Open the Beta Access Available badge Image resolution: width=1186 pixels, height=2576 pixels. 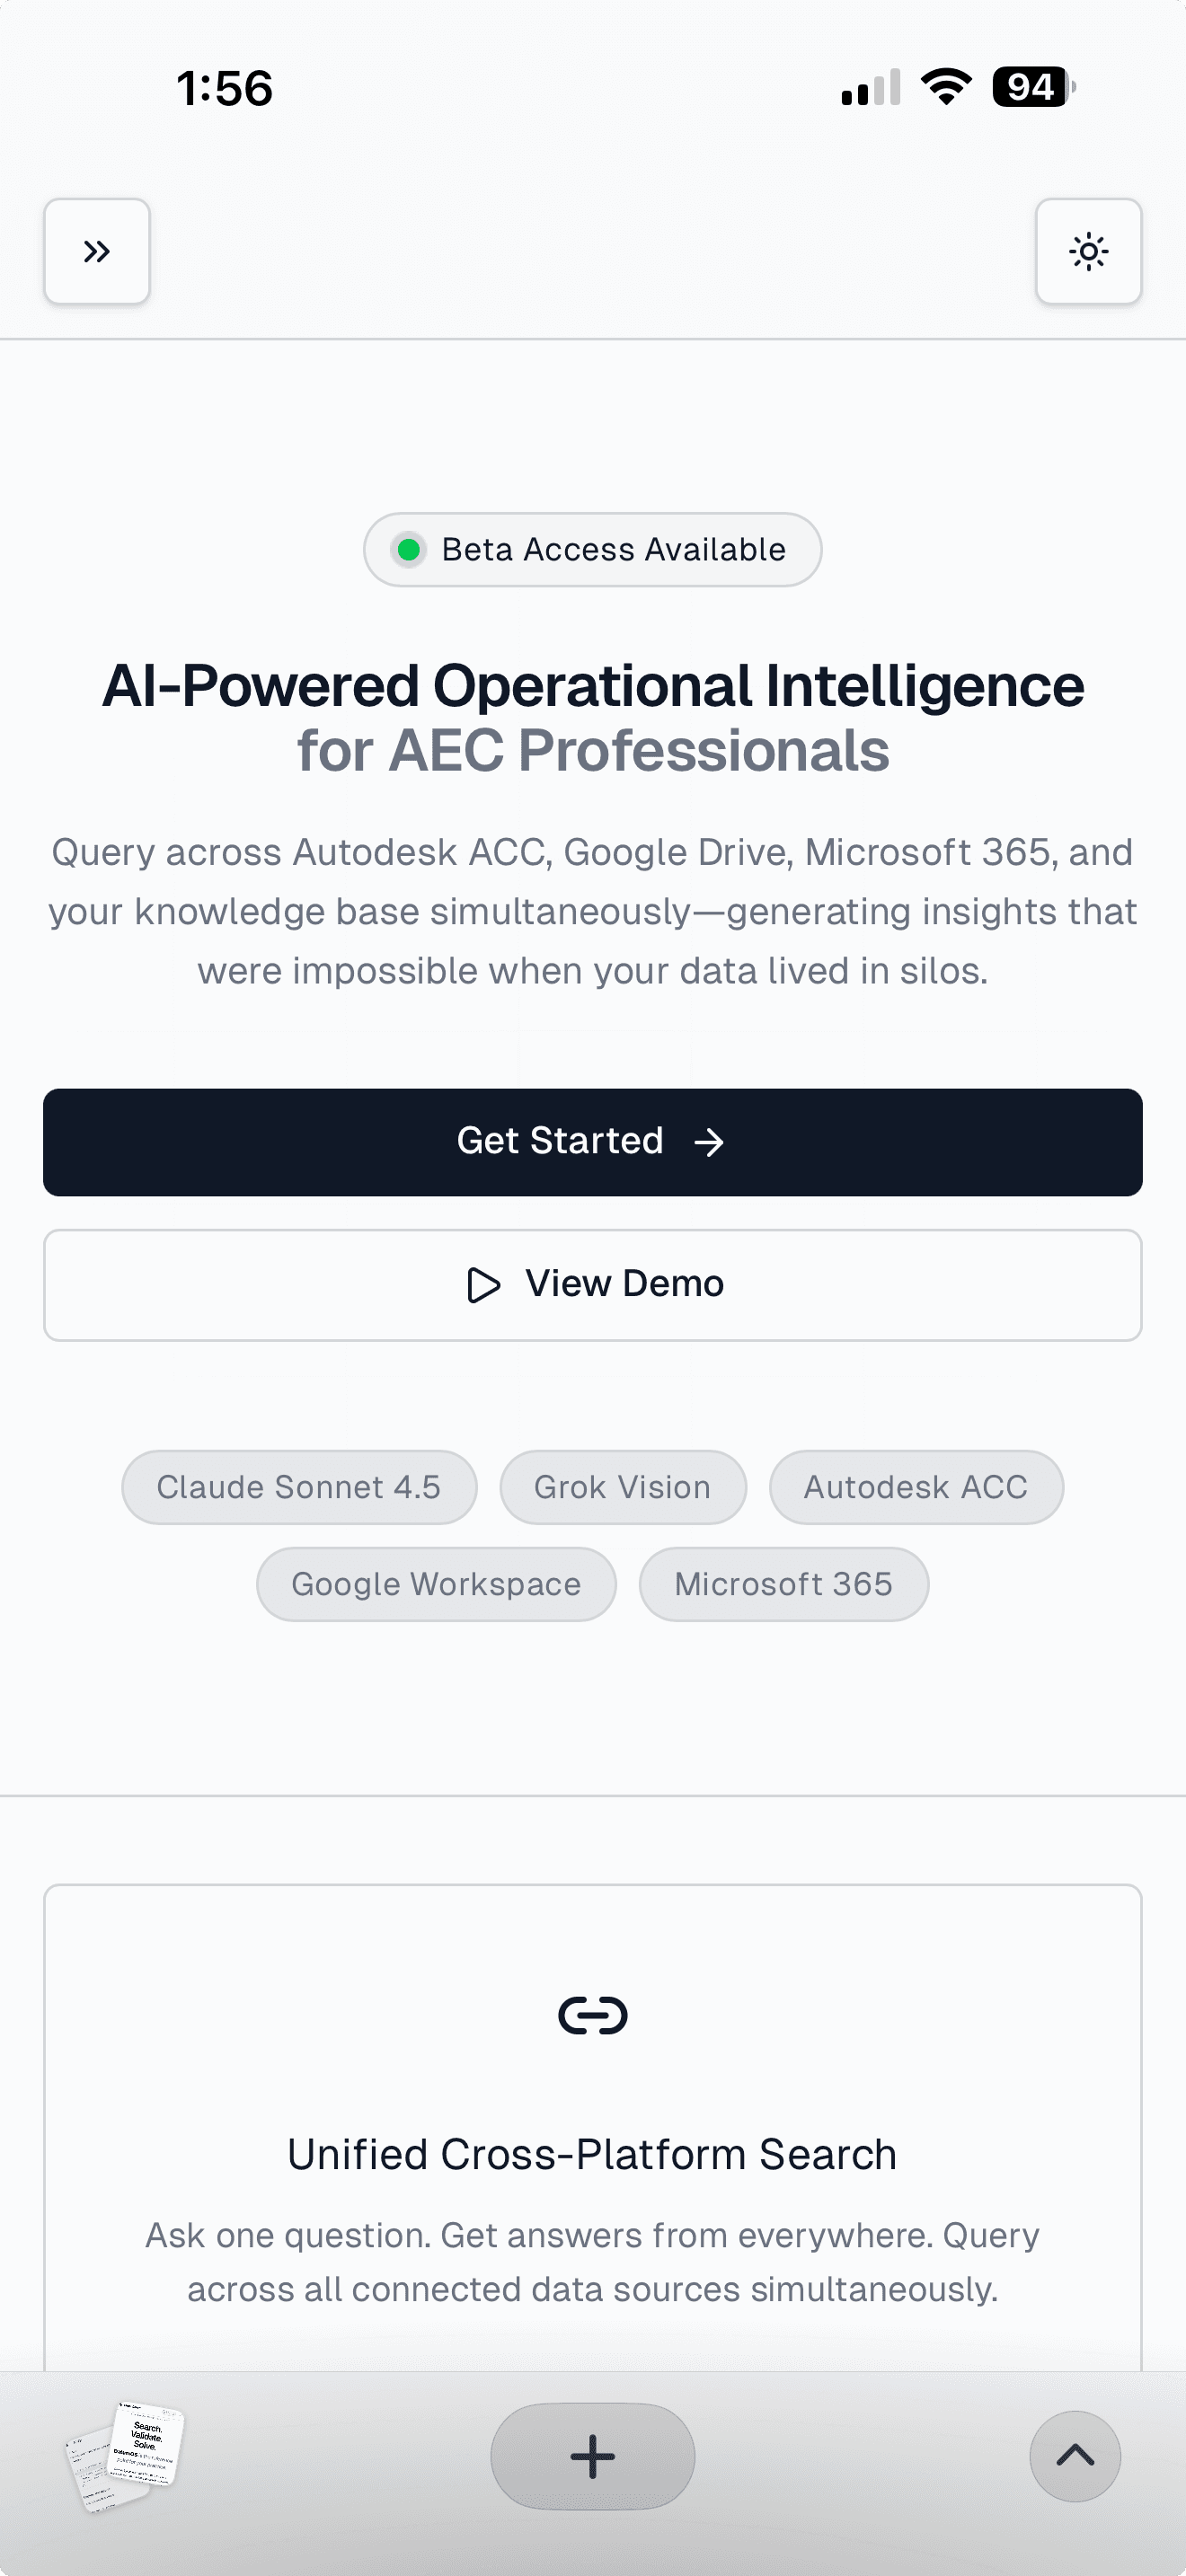click(x=592, y=549)
